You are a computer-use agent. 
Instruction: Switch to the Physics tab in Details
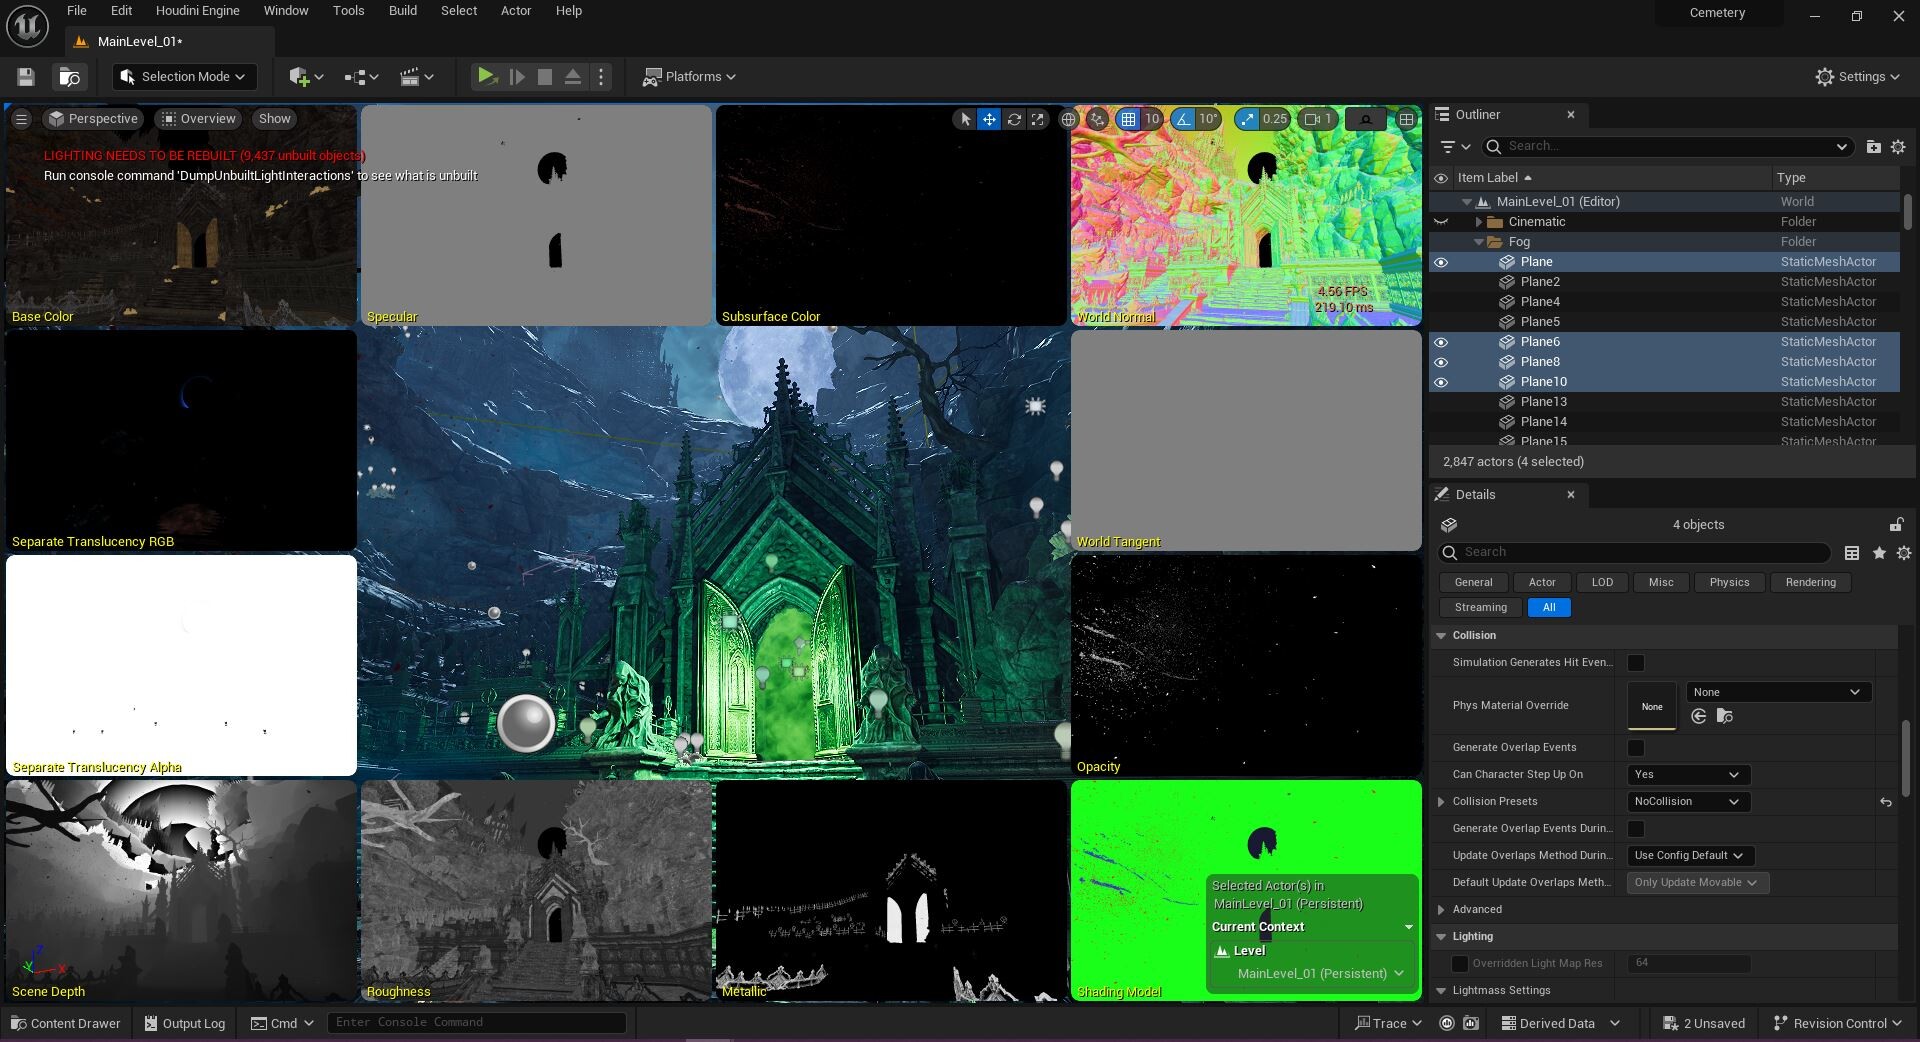tap(1728, 582)
